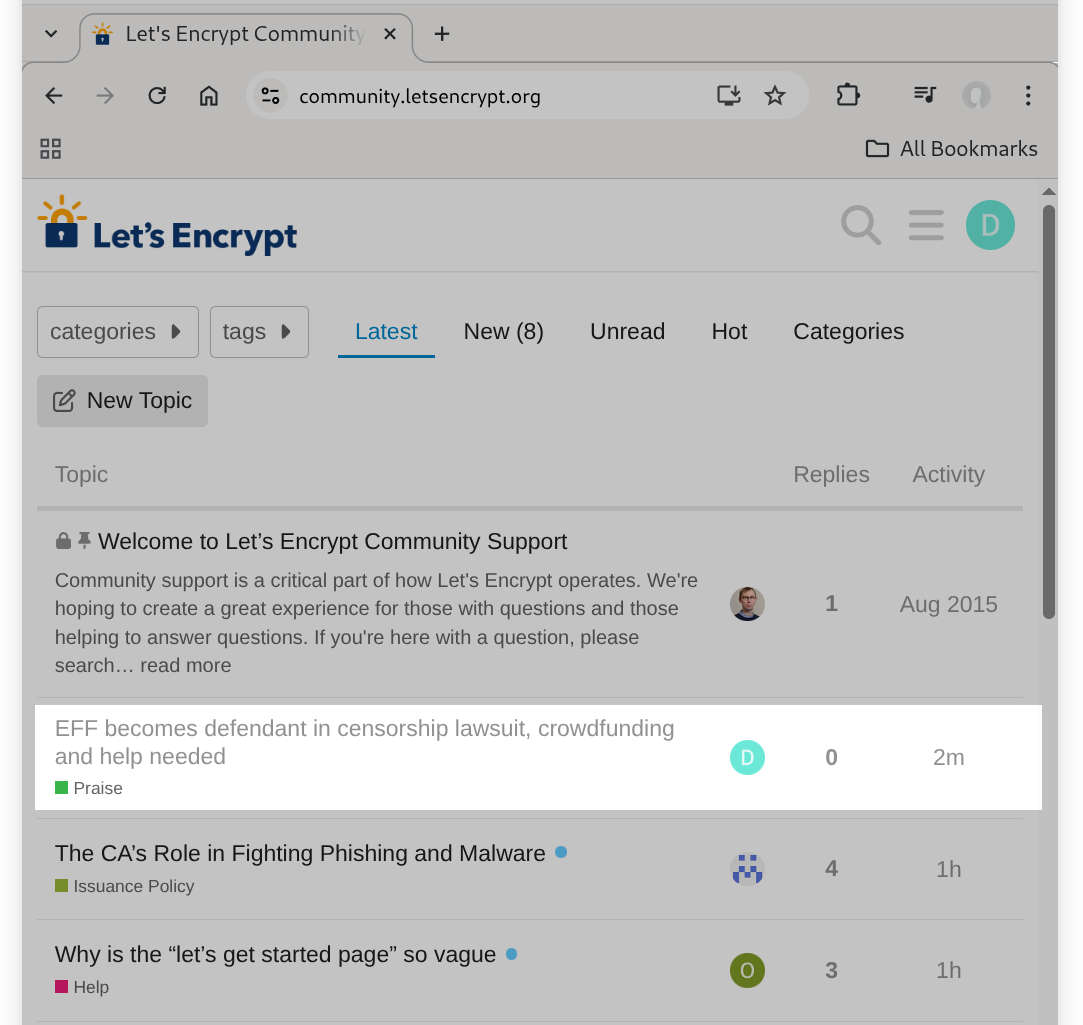Click the Let's Encrypt logo

pyautogui.click(x=167, y=223)
